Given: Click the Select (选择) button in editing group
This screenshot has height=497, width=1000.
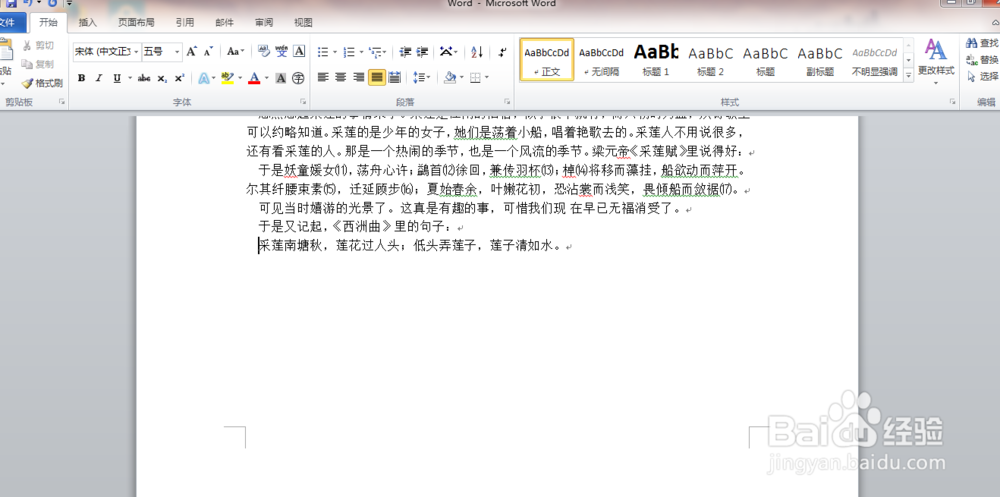Looking at the screenshot, I should pyautogui.click(x=982, y=77).
